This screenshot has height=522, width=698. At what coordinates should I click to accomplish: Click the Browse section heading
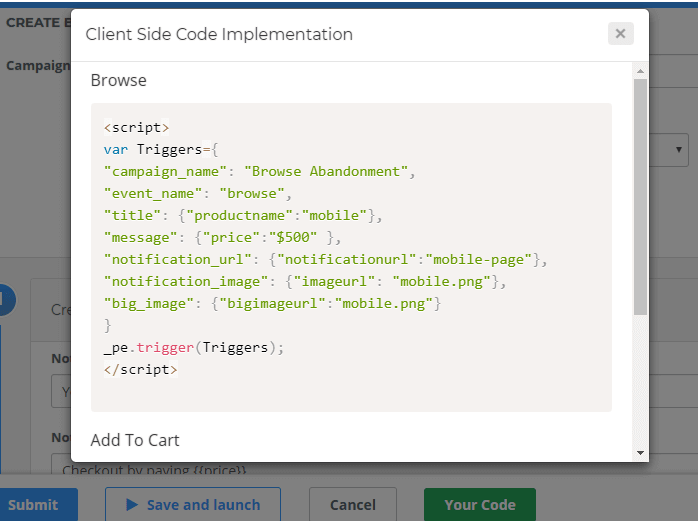[x=118, y=81]
